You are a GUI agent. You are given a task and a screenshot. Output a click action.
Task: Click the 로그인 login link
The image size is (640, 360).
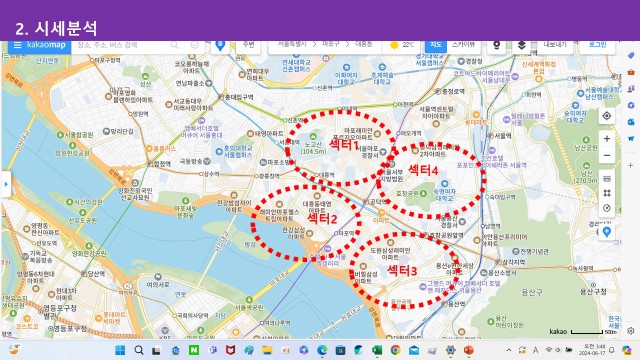[597, 44]
